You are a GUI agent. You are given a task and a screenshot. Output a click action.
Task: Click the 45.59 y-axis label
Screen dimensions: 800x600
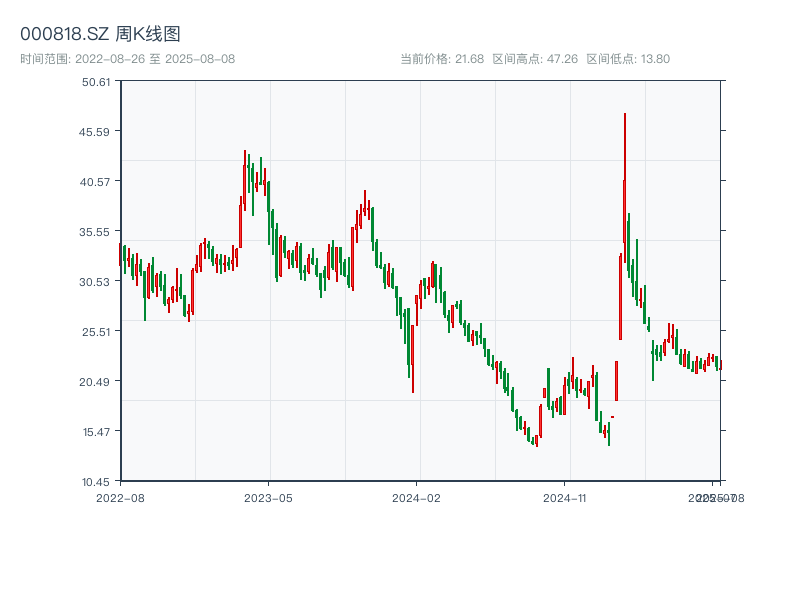click(94, 132)
